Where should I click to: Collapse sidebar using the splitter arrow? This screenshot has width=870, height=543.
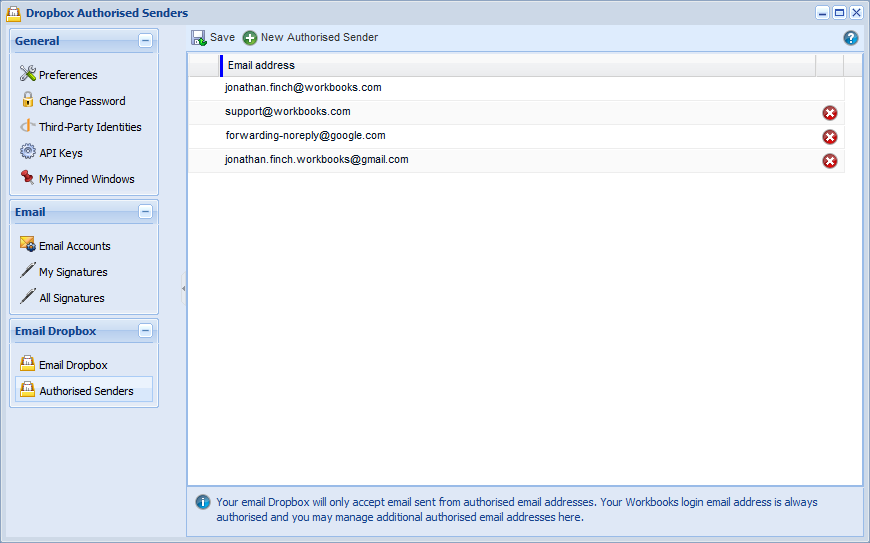pyautogui.click(x=184, y=288)
